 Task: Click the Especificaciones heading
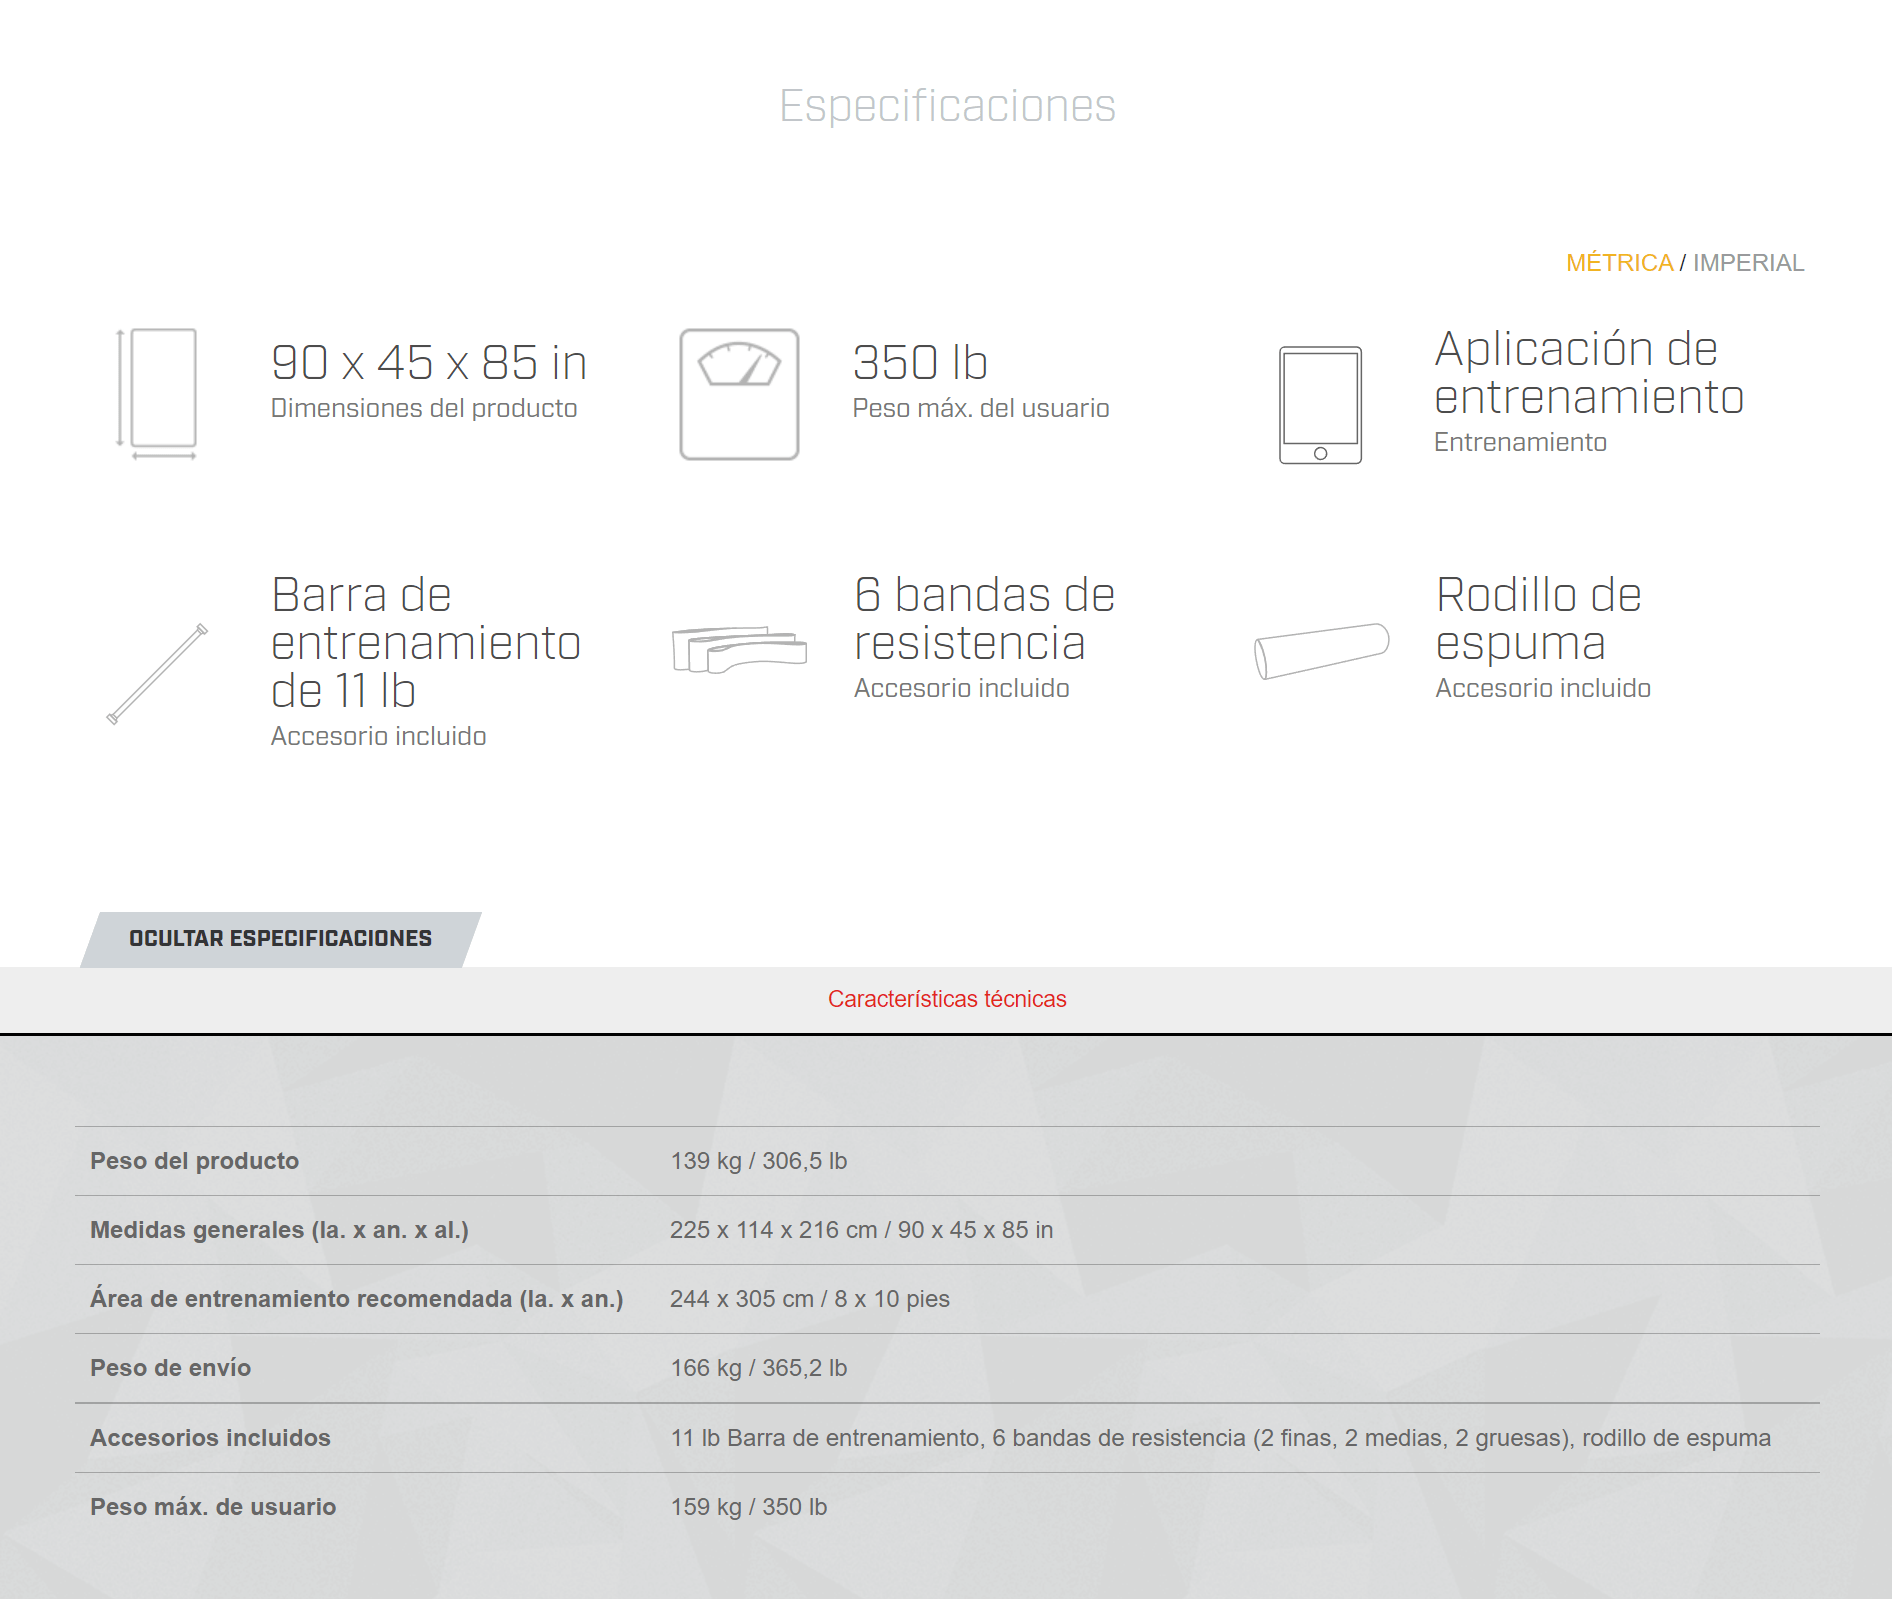pyautogui.click(x=946, y=106)
